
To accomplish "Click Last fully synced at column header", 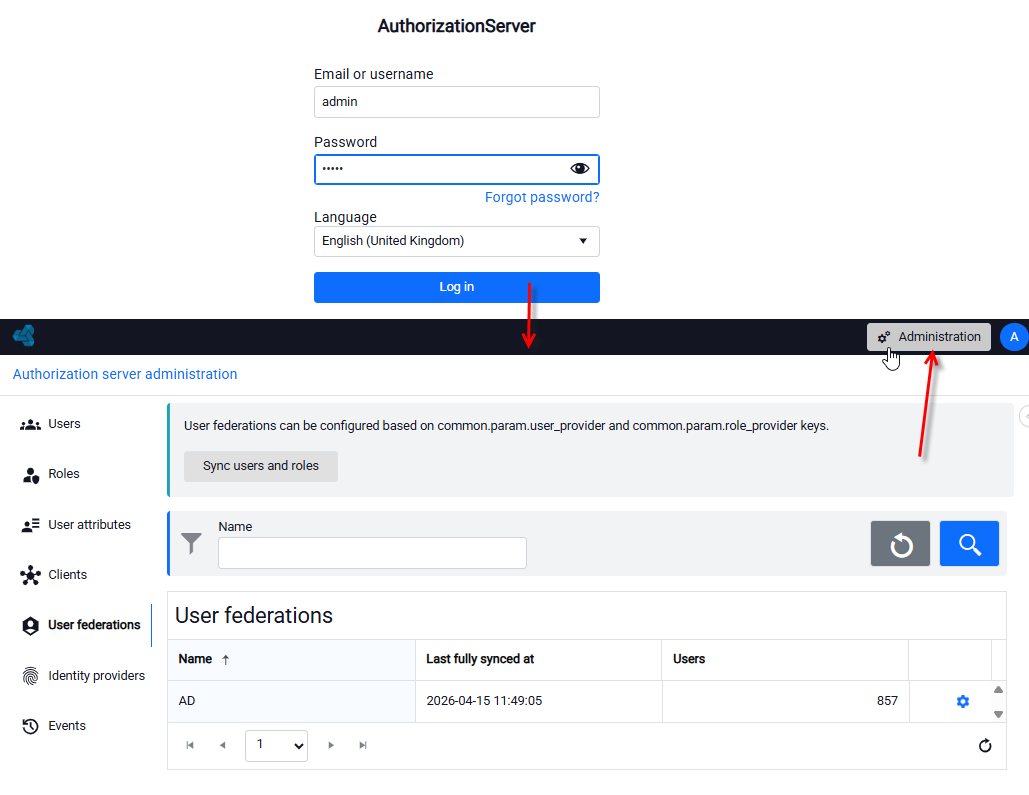I will pyautogui.click(x=538, y=659).
